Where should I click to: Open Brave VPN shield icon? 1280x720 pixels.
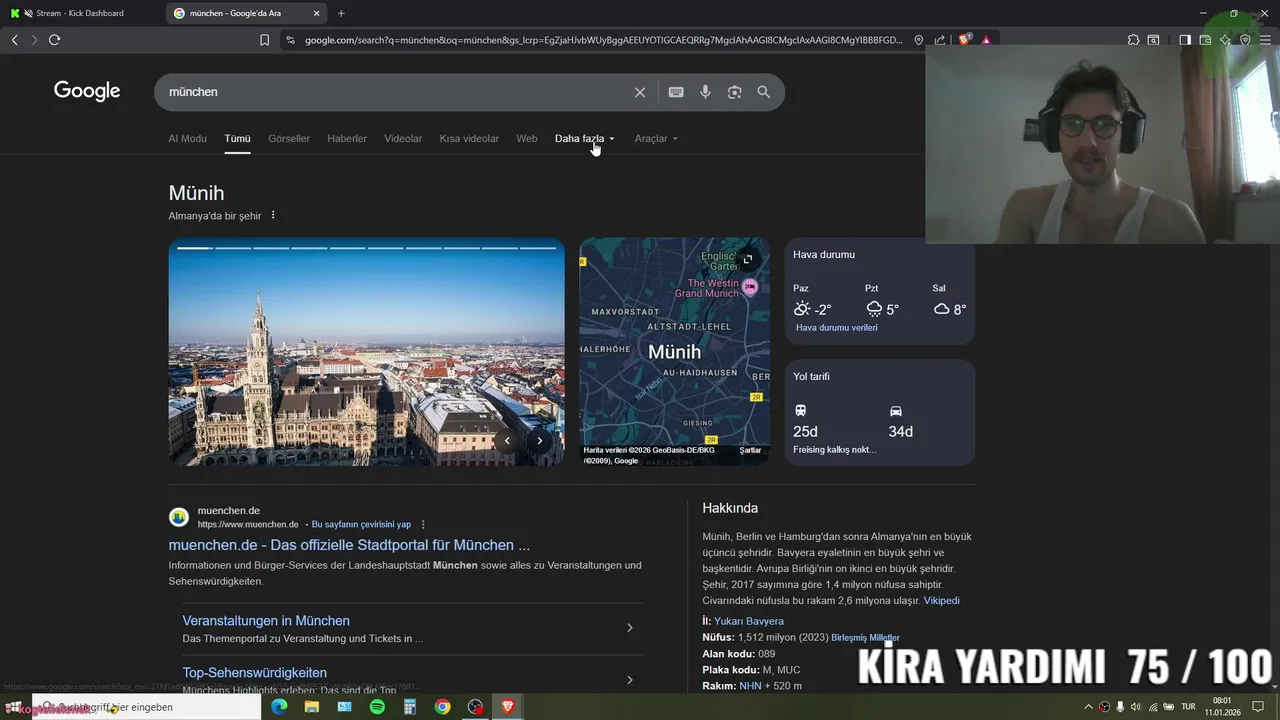click(x=1245, y=40)
